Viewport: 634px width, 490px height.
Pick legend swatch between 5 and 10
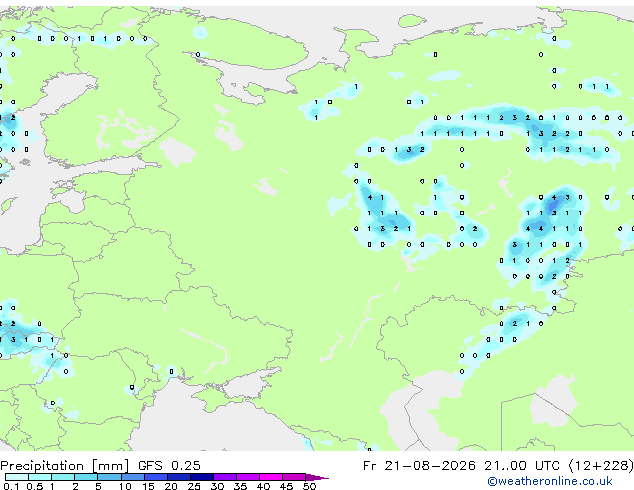[x=109, y=477]
